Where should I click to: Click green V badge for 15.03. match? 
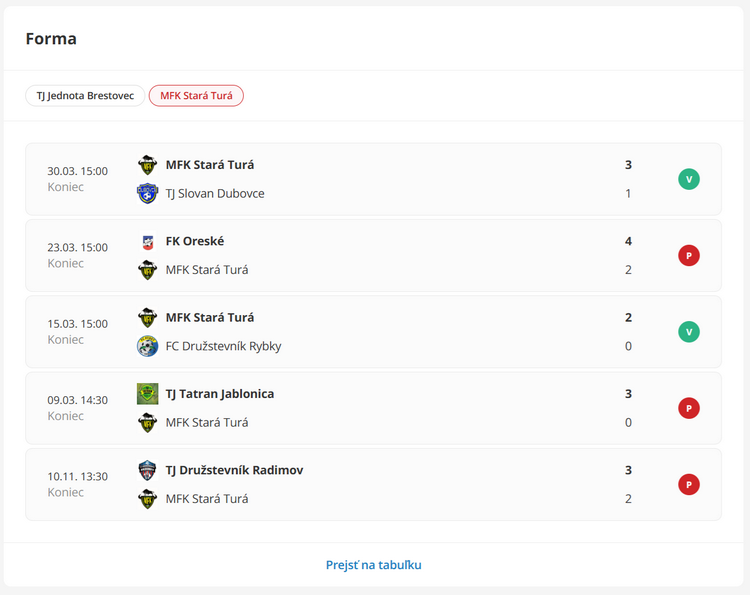click(x=689, y=332)
